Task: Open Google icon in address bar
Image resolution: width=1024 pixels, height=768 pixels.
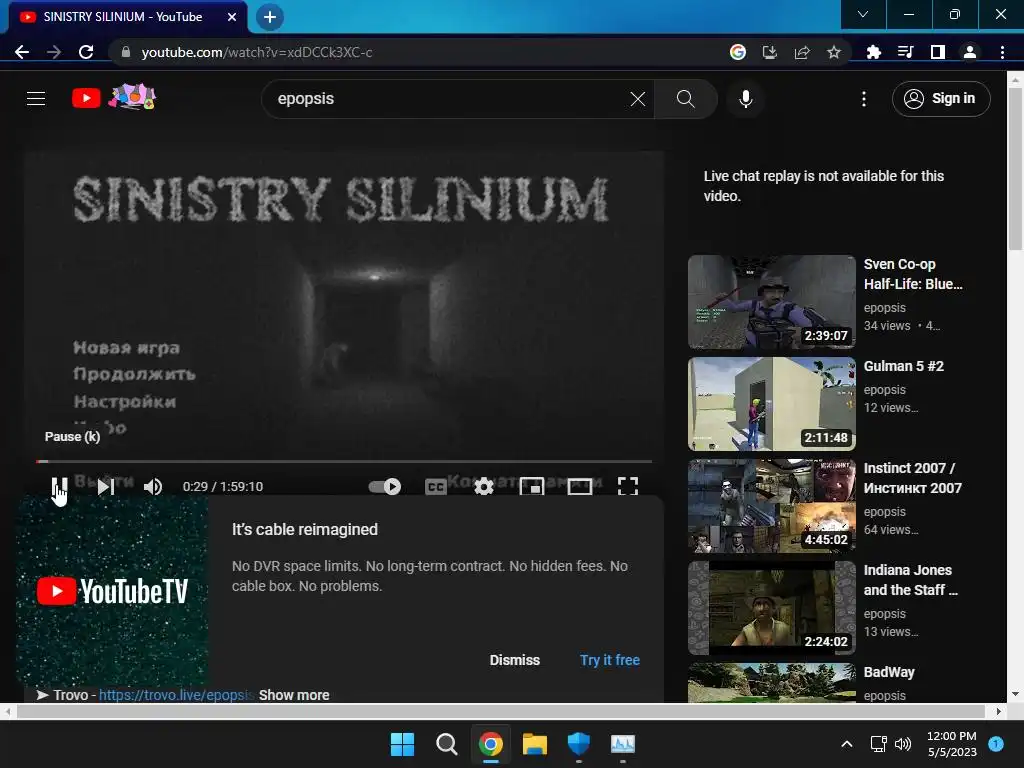Action: point(738,52)
